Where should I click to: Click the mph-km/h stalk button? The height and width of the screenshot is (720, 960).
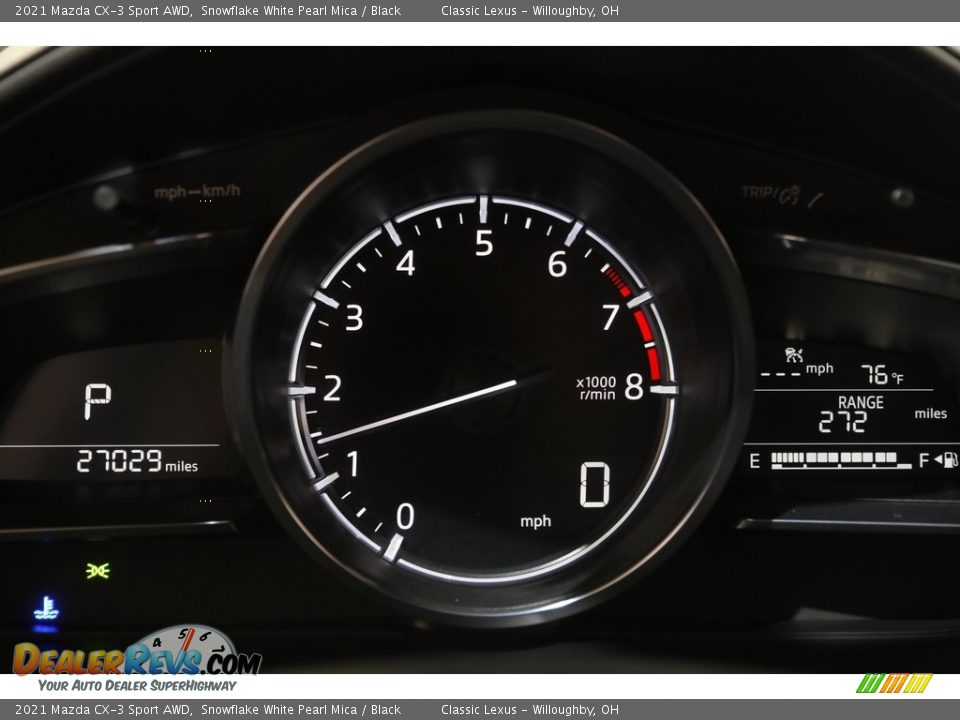(x=106, y=197)
